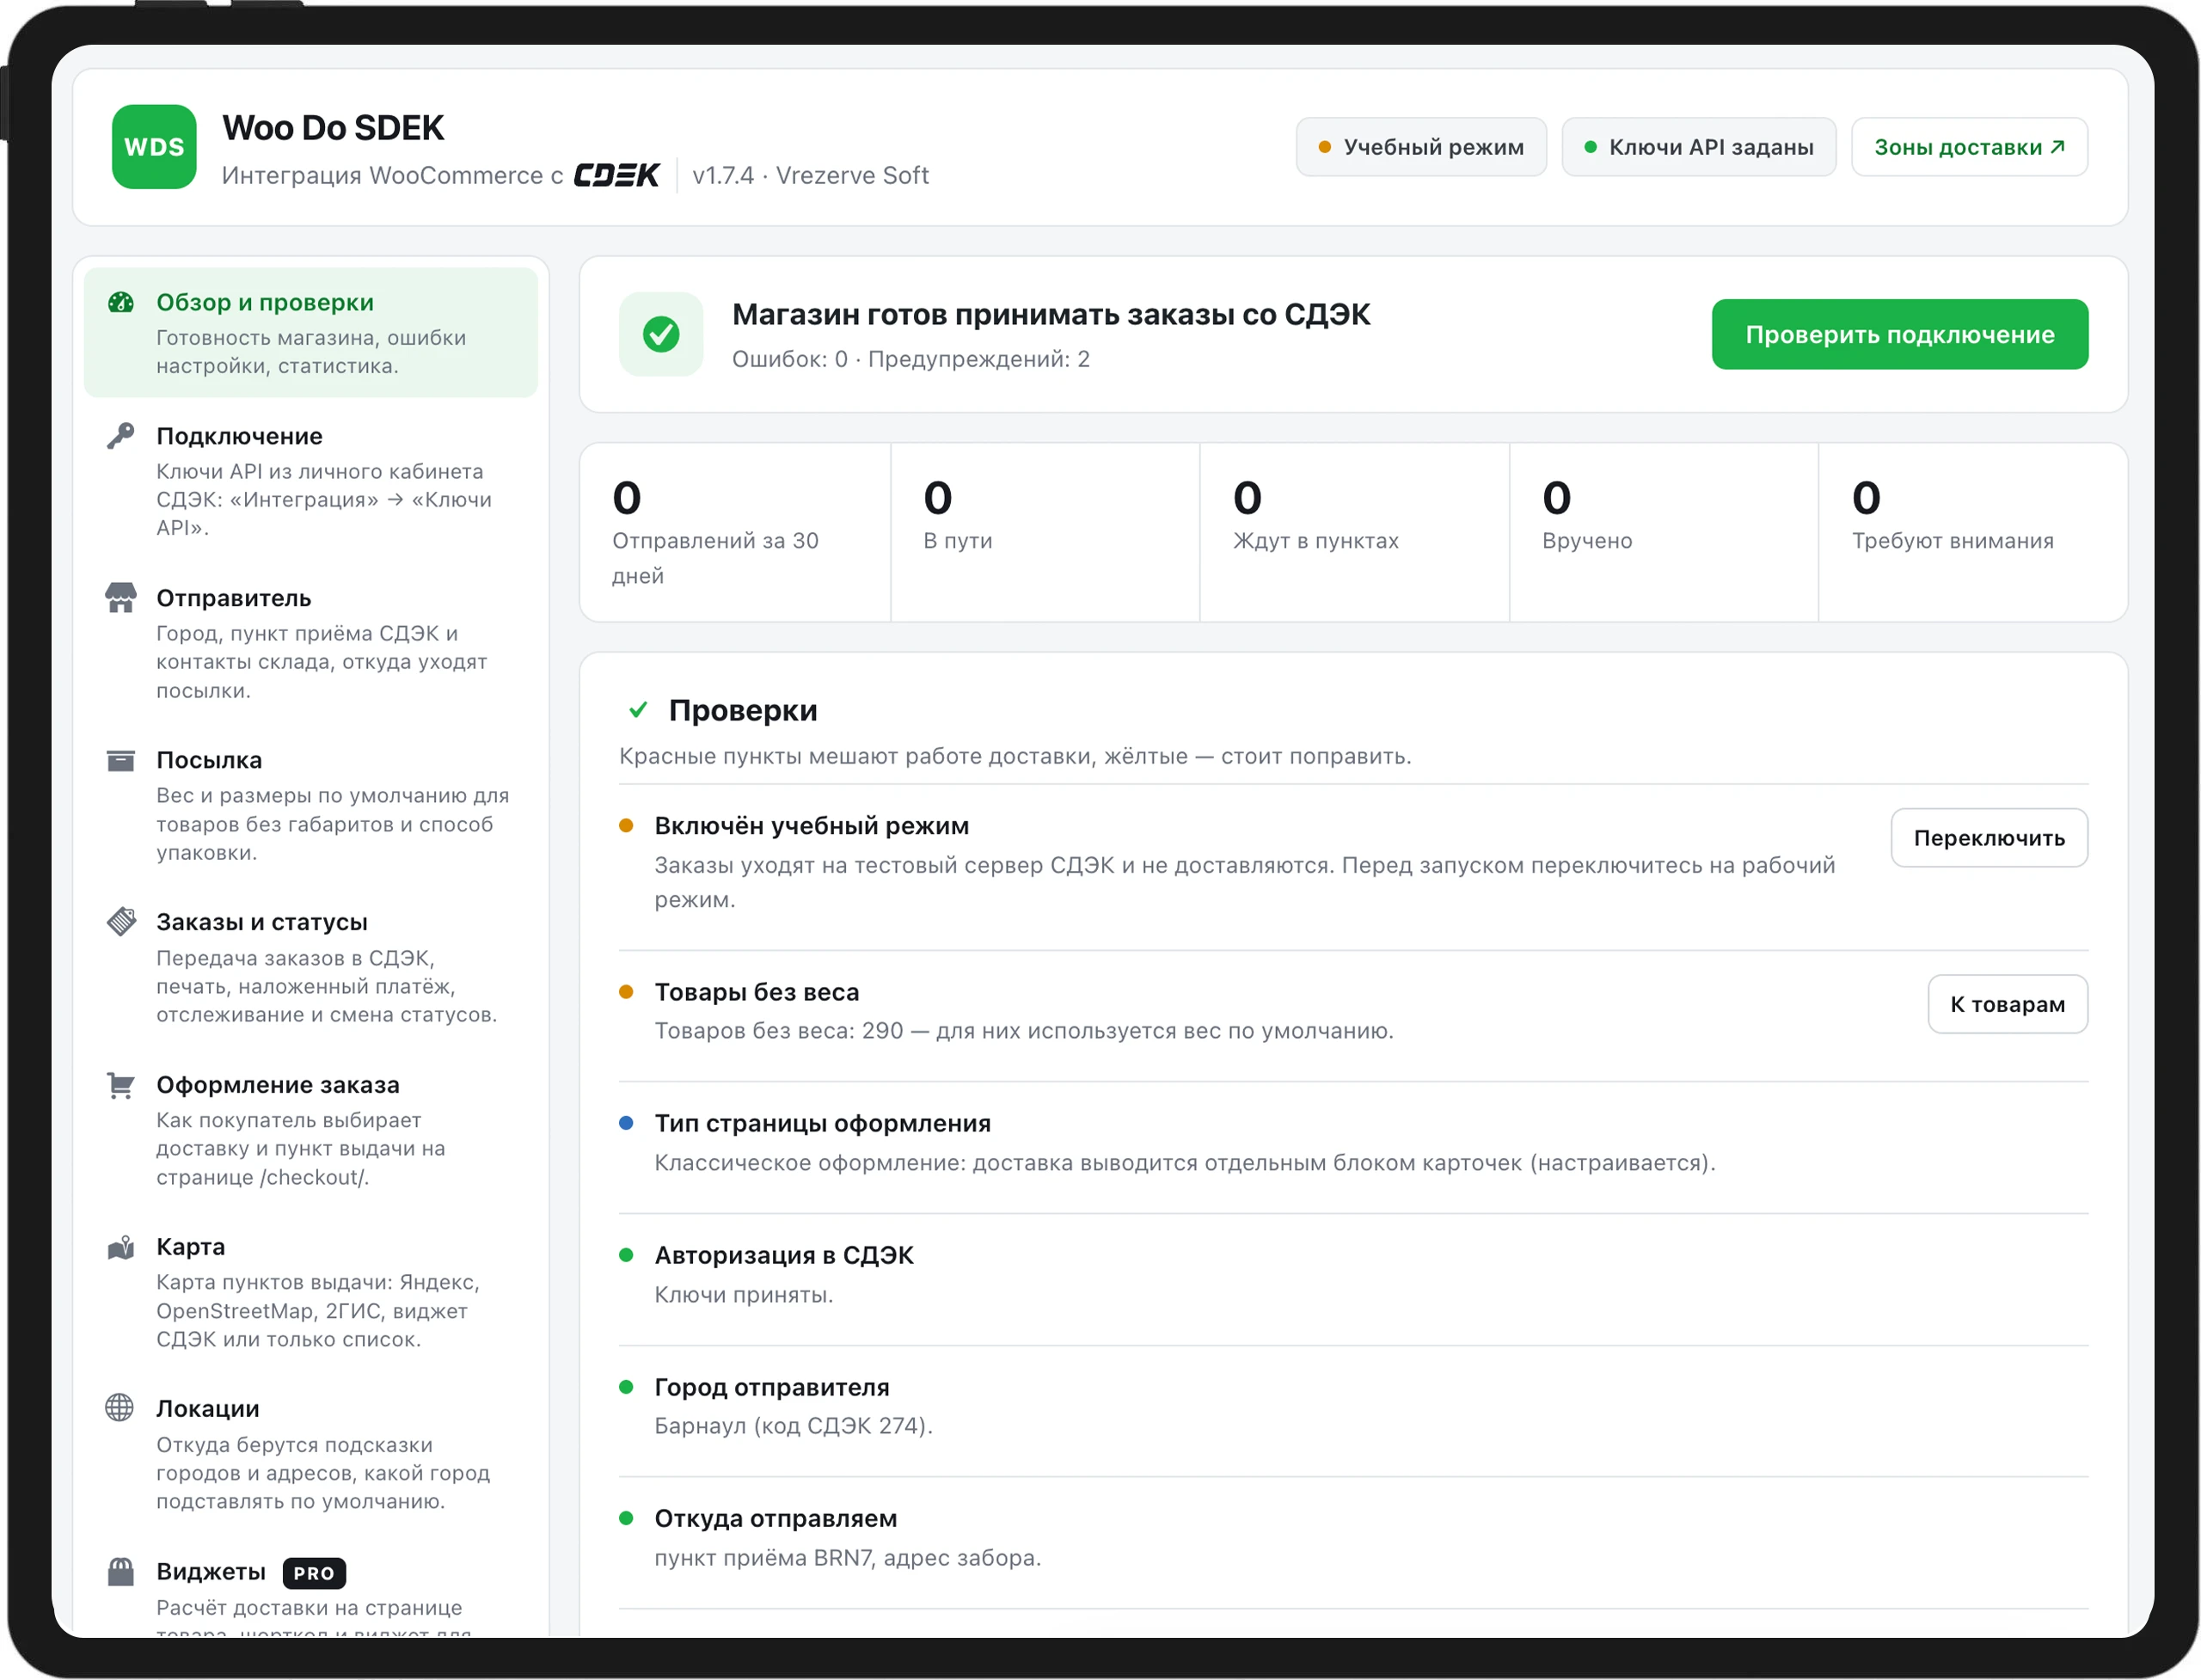Screen dimensions: 2201x1680
Task: Switch to the Посылка section
Action: [311, 805]
